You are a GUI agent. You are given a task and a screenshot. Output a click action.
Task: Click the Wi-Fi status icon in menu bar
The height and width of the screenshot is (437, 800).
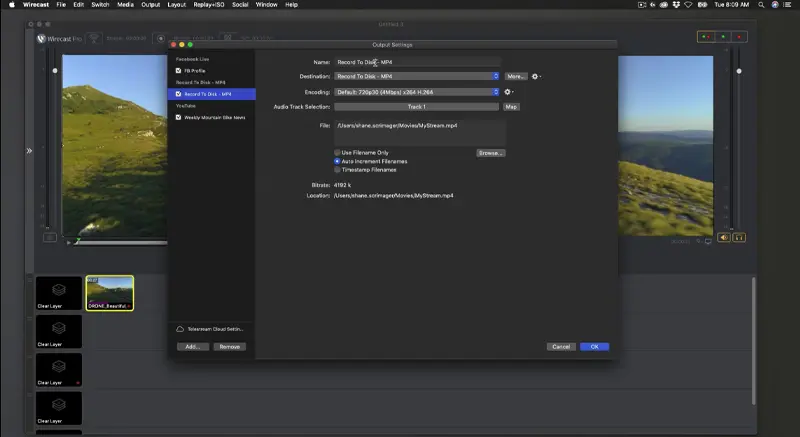pyautogui.click(x=688, y=5)
